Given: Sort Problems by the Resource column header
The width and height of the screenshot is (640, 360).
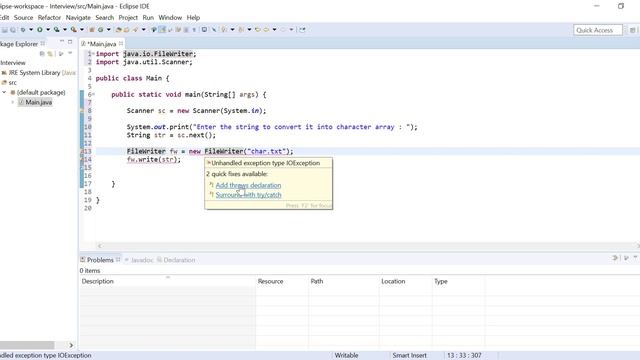Looking at the screenshot, I should 282,281.
